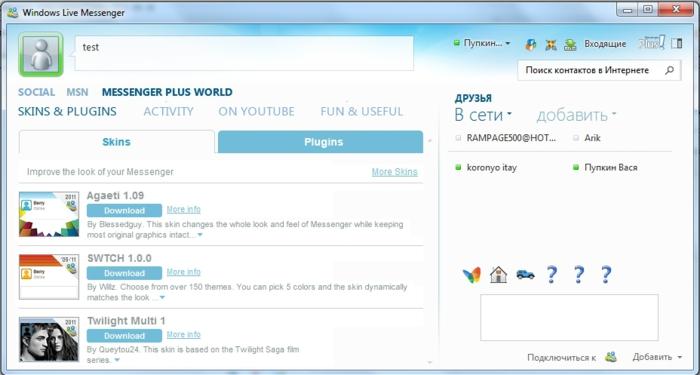Select contact koronyo itay
This screenshot has height=375, width=700.
click(x=492, y=168)
